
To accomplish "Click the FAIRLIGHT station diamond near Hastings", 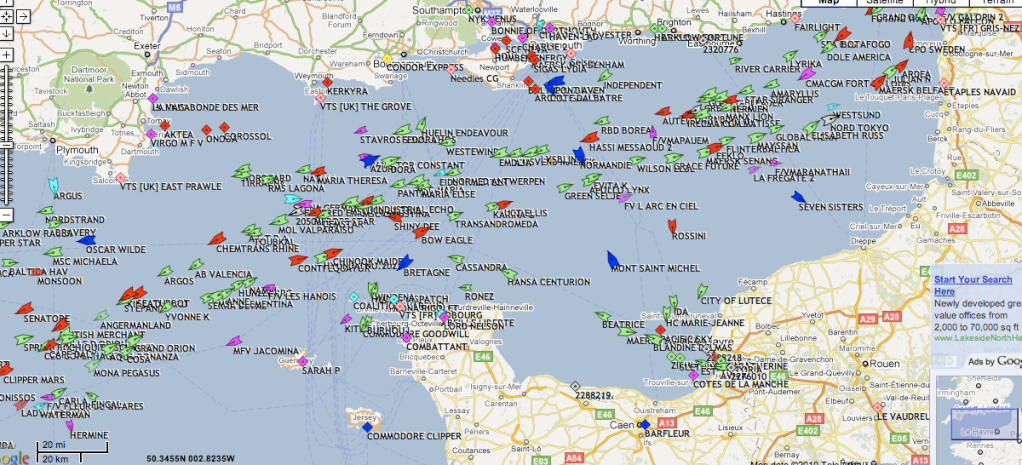I will click(x=795, y=18).
